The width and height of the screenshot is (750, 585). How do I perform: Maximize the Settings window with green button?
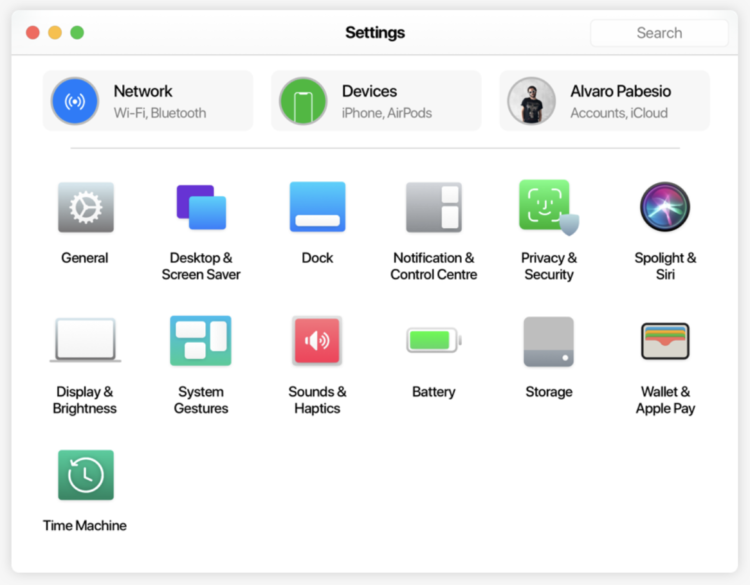77,33
